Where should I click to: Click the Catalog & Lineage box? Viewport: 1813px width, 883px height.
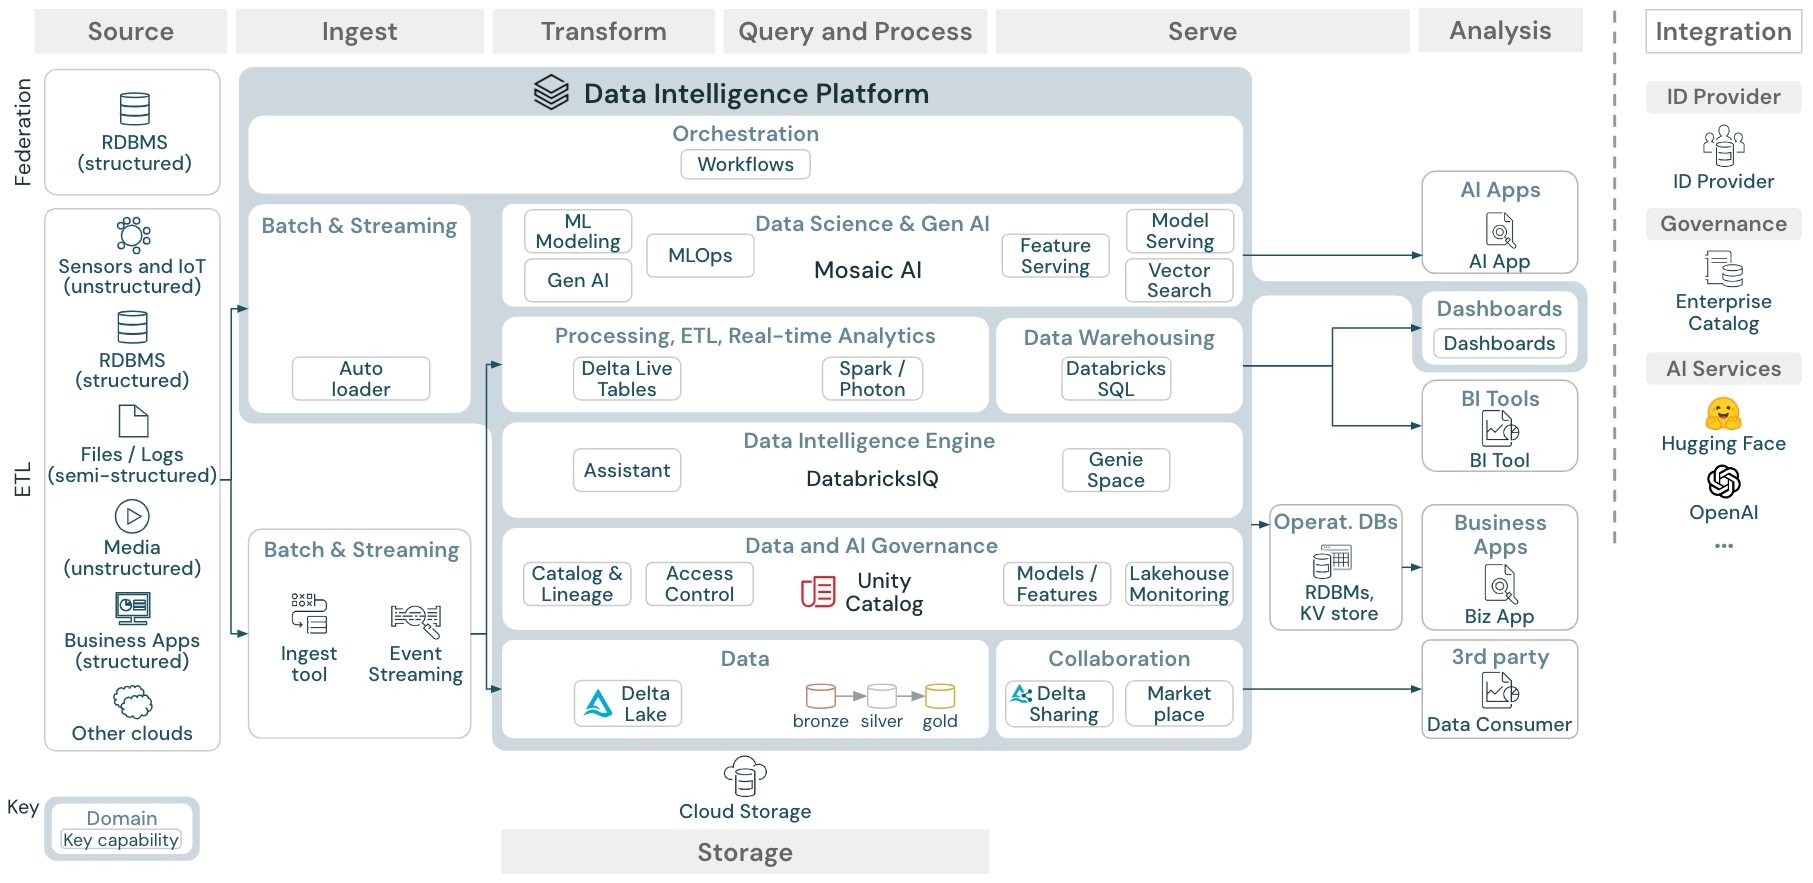pos(577,584)
